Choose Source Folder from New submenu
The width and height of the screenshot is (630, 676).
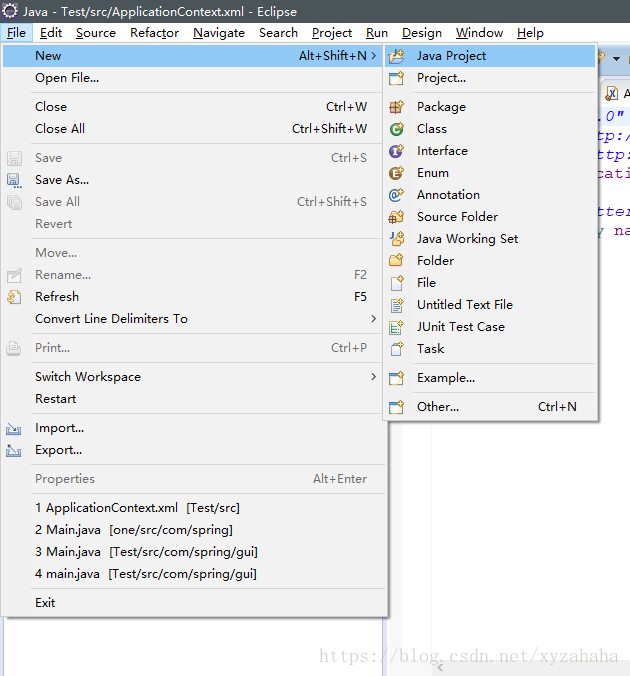tap(490, 217)
